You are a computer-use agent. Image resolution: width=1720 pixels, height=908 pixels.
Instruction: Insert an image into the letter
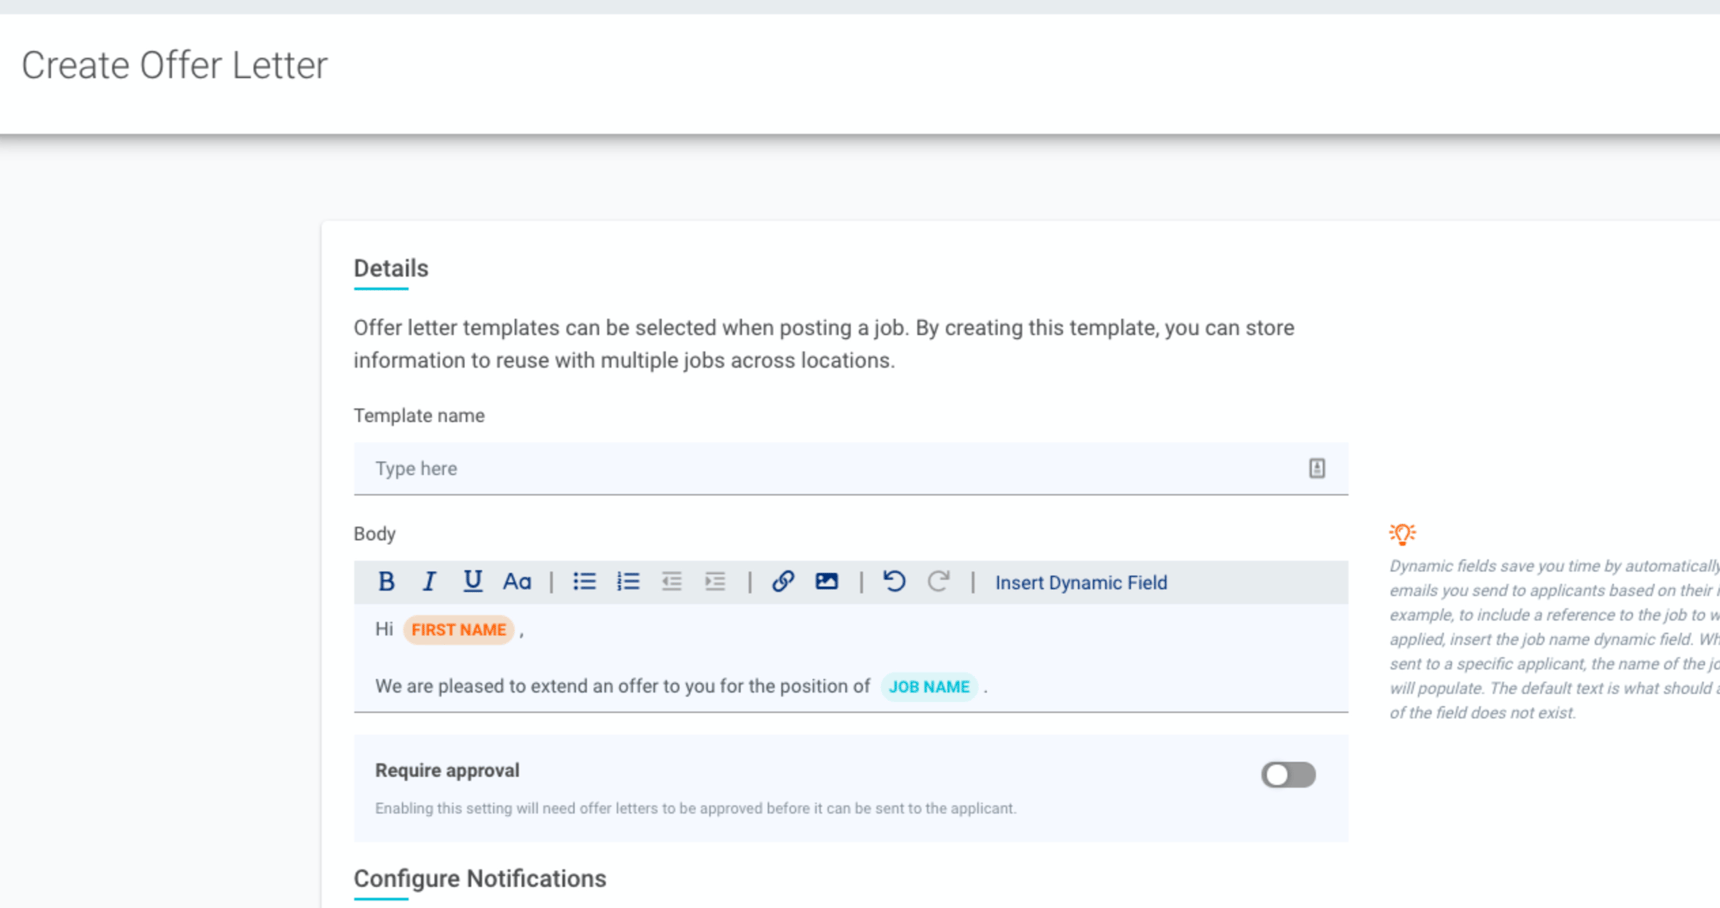pos(826,582)
